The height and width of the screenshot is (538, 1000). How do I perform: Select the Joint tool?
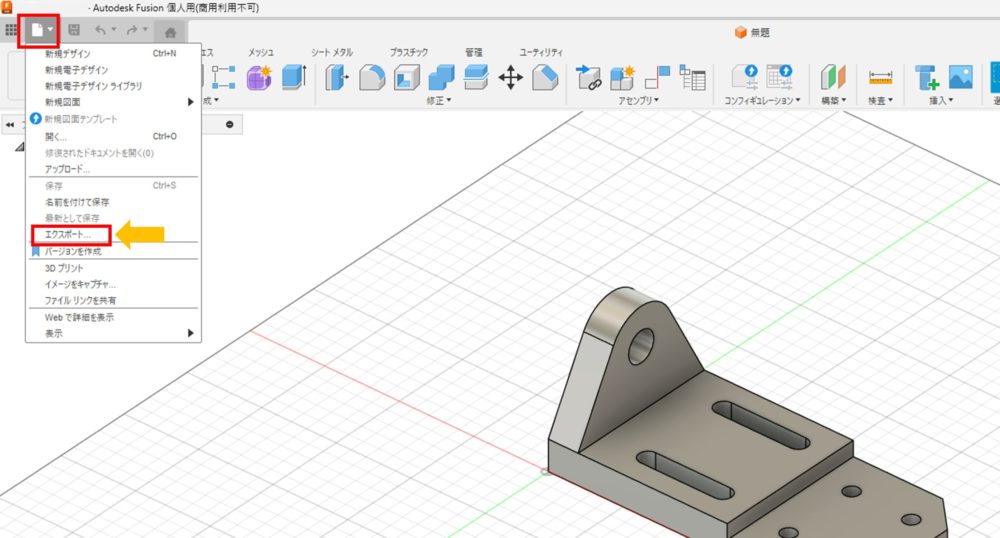658,78
